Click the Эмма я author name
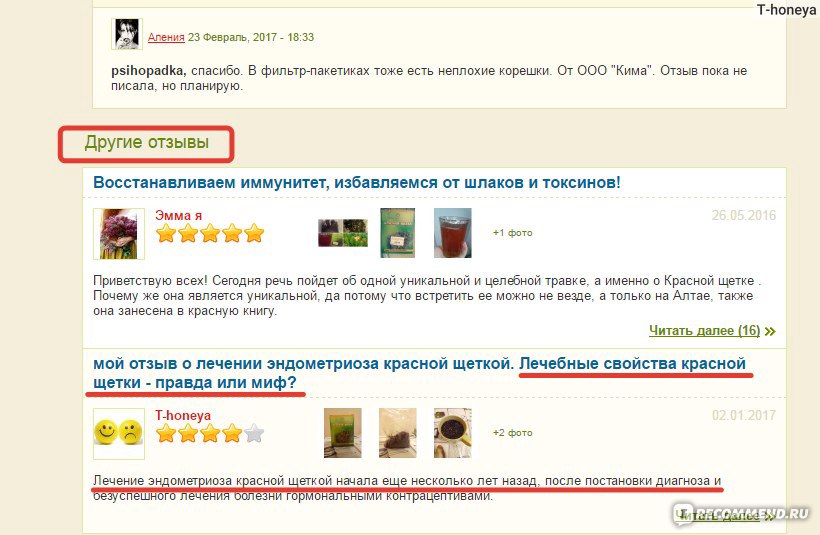 [x=178, y=215]
